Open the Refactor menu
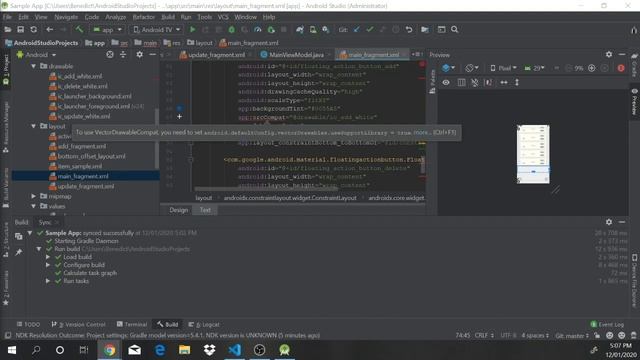Screen dimensions: 640x360 (144, 17)
